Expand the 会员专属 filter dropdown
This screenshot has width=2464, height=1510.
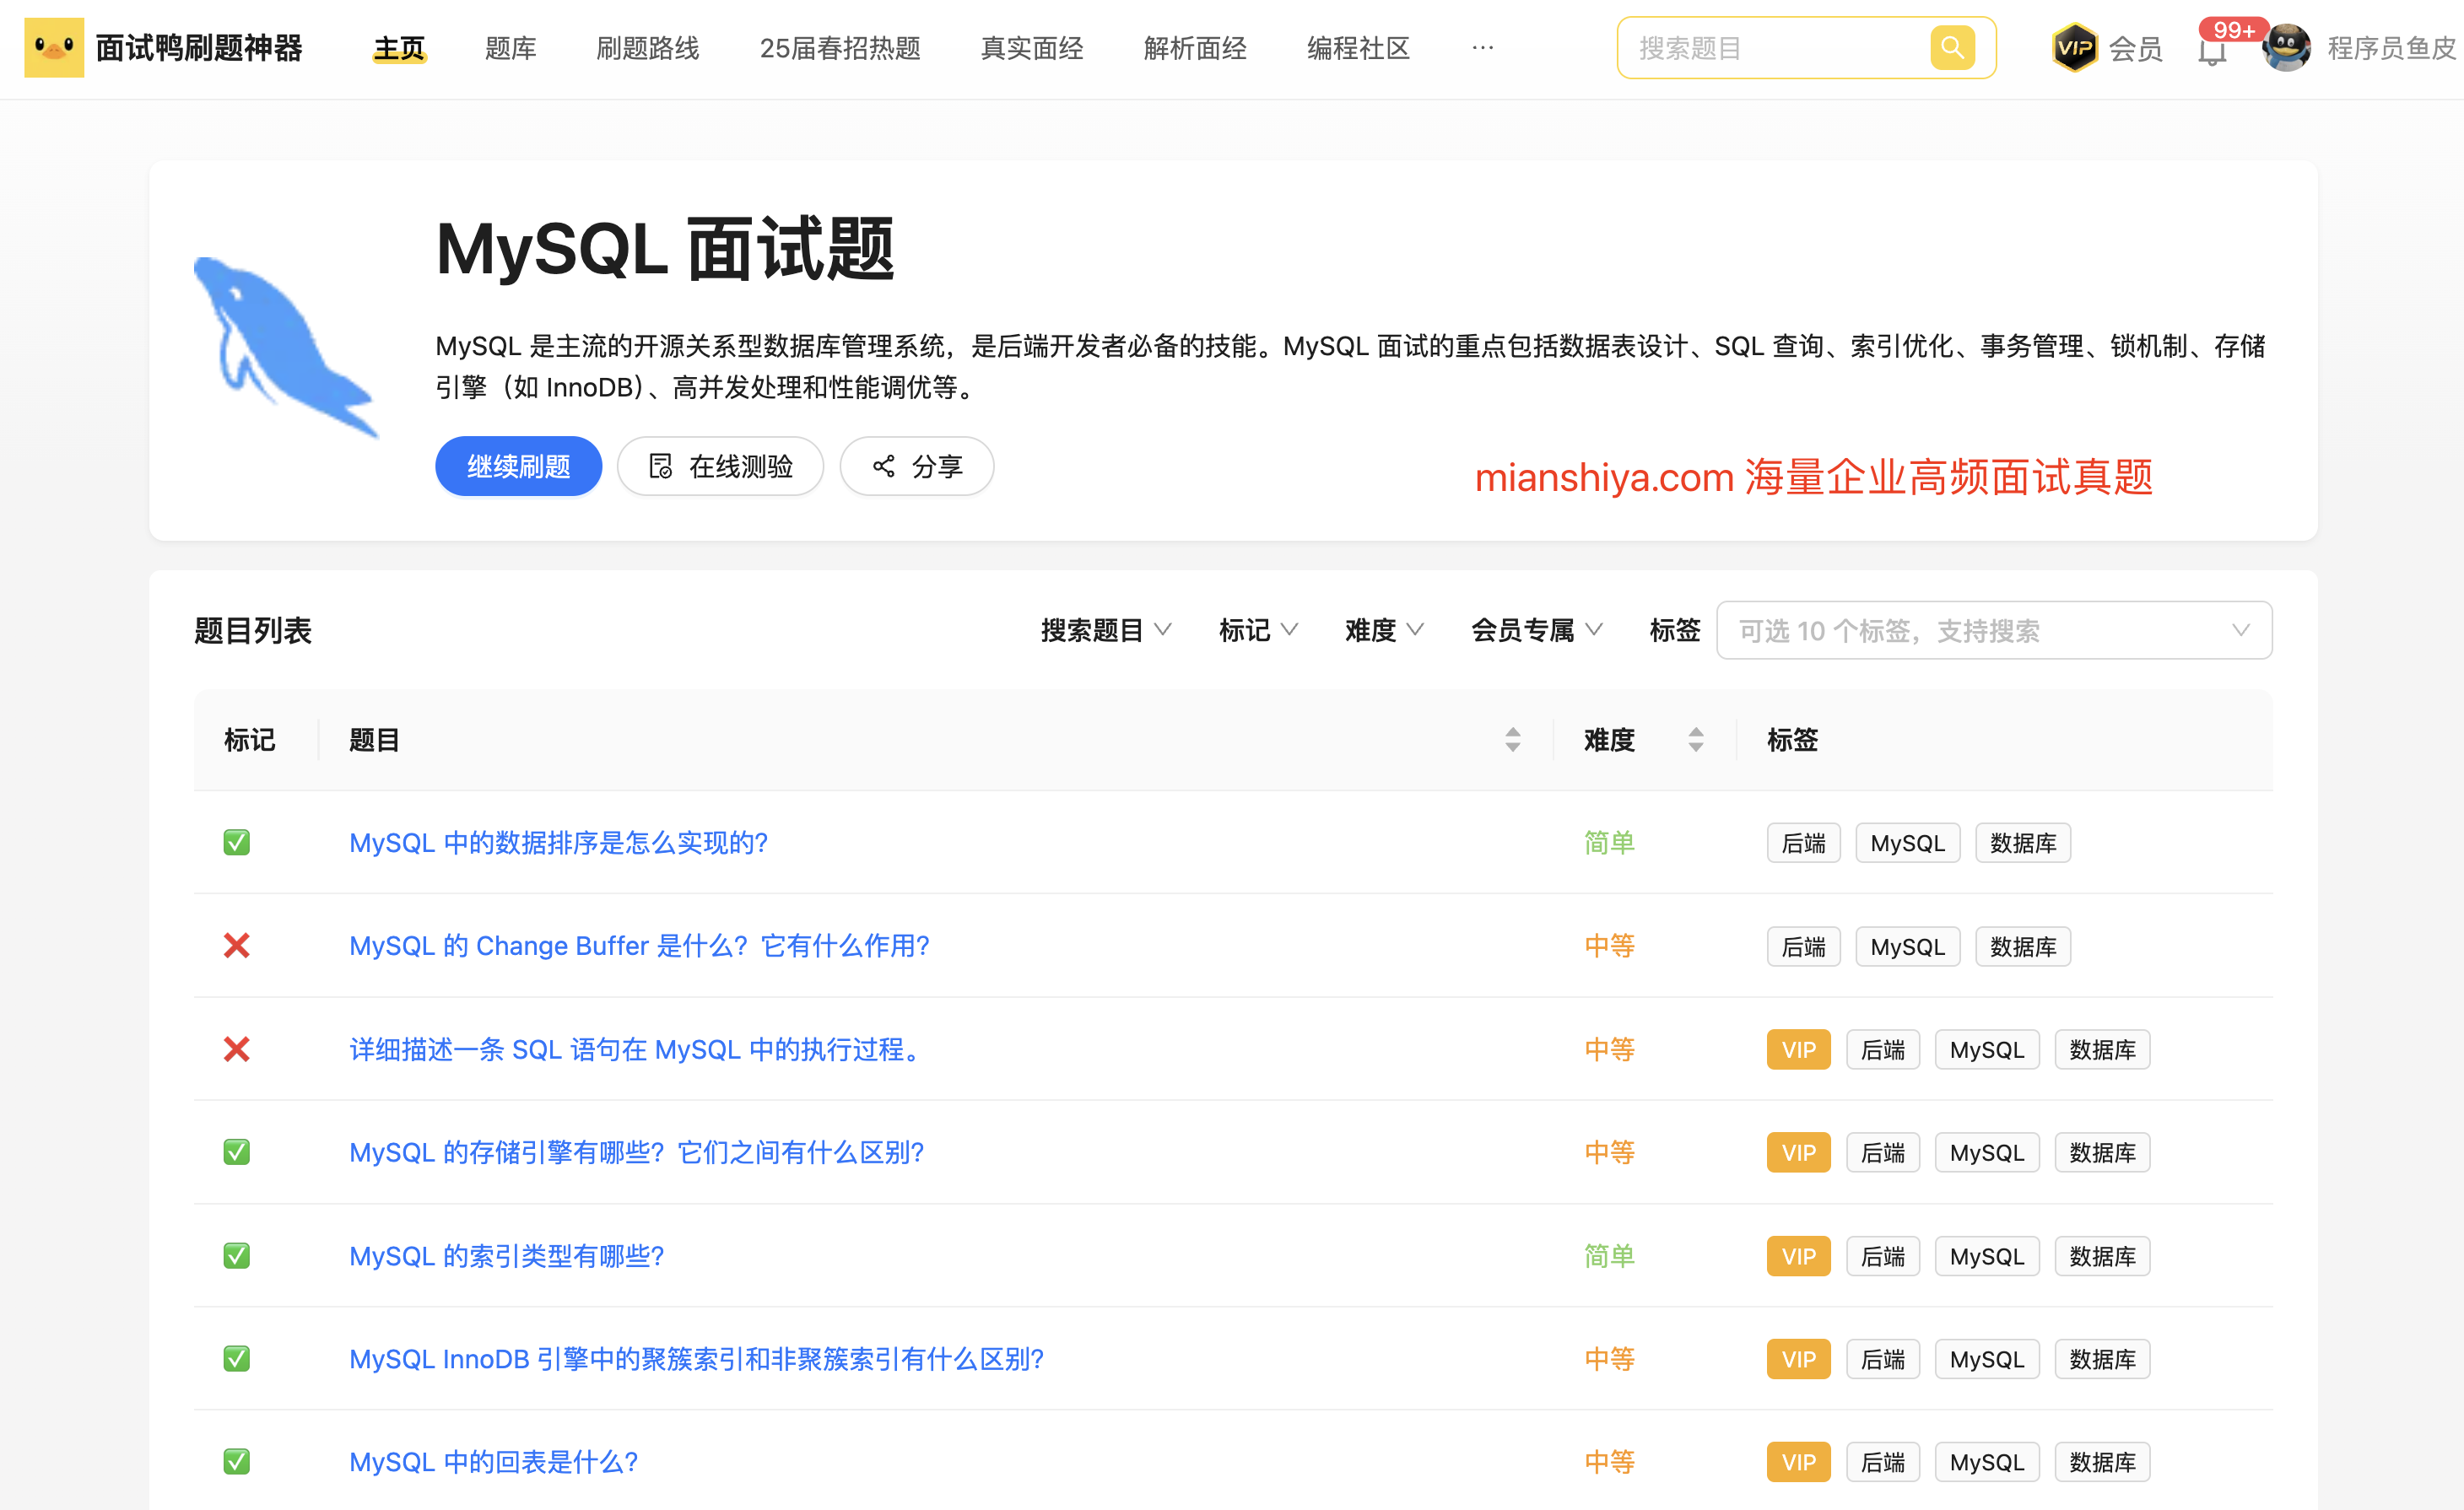tap(1535, 630)
